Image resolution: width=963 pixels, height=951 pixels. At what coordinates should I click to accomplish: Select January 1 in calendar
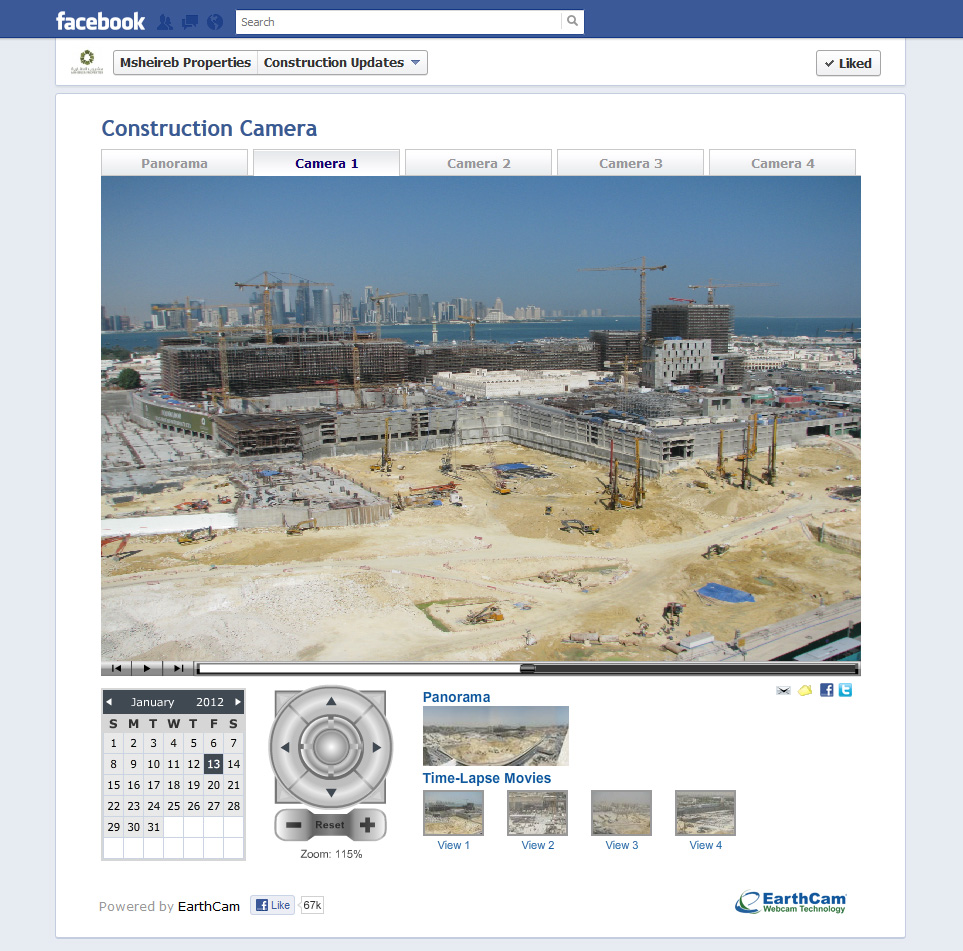(x=114, y=743)
